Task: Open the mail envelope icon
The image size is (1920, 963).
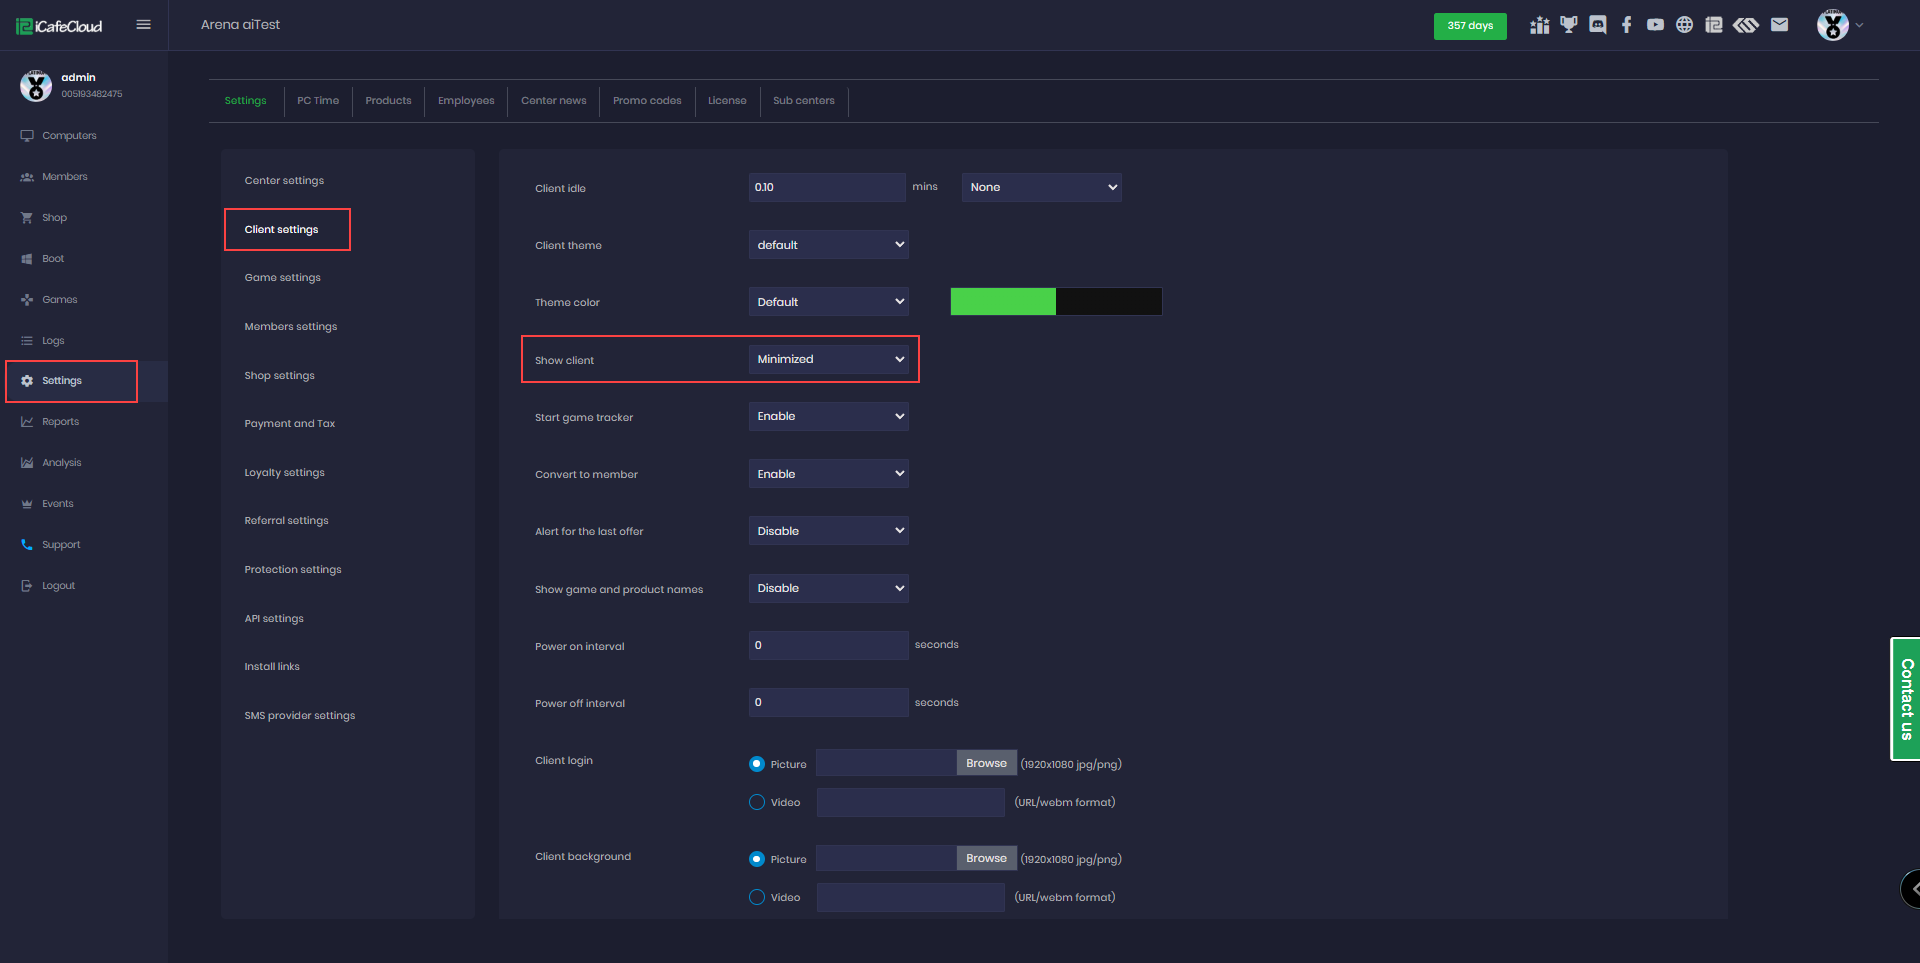Action: pyautogui.click(x=1779, y=25)
